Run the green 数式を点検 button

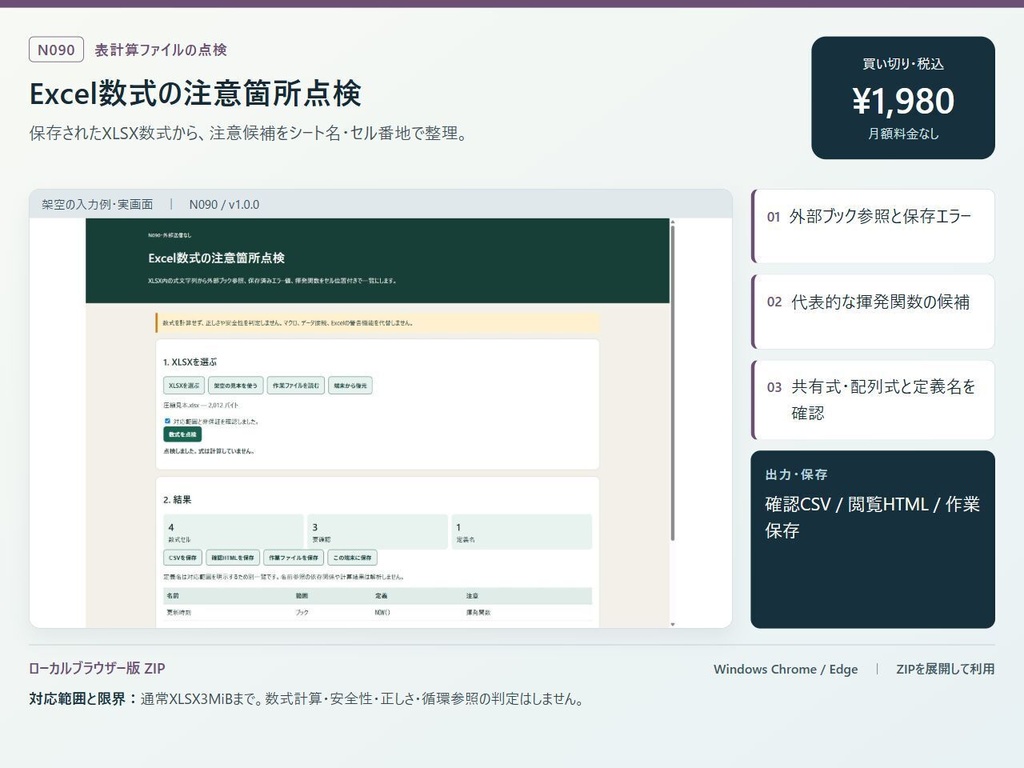(182, 434)
